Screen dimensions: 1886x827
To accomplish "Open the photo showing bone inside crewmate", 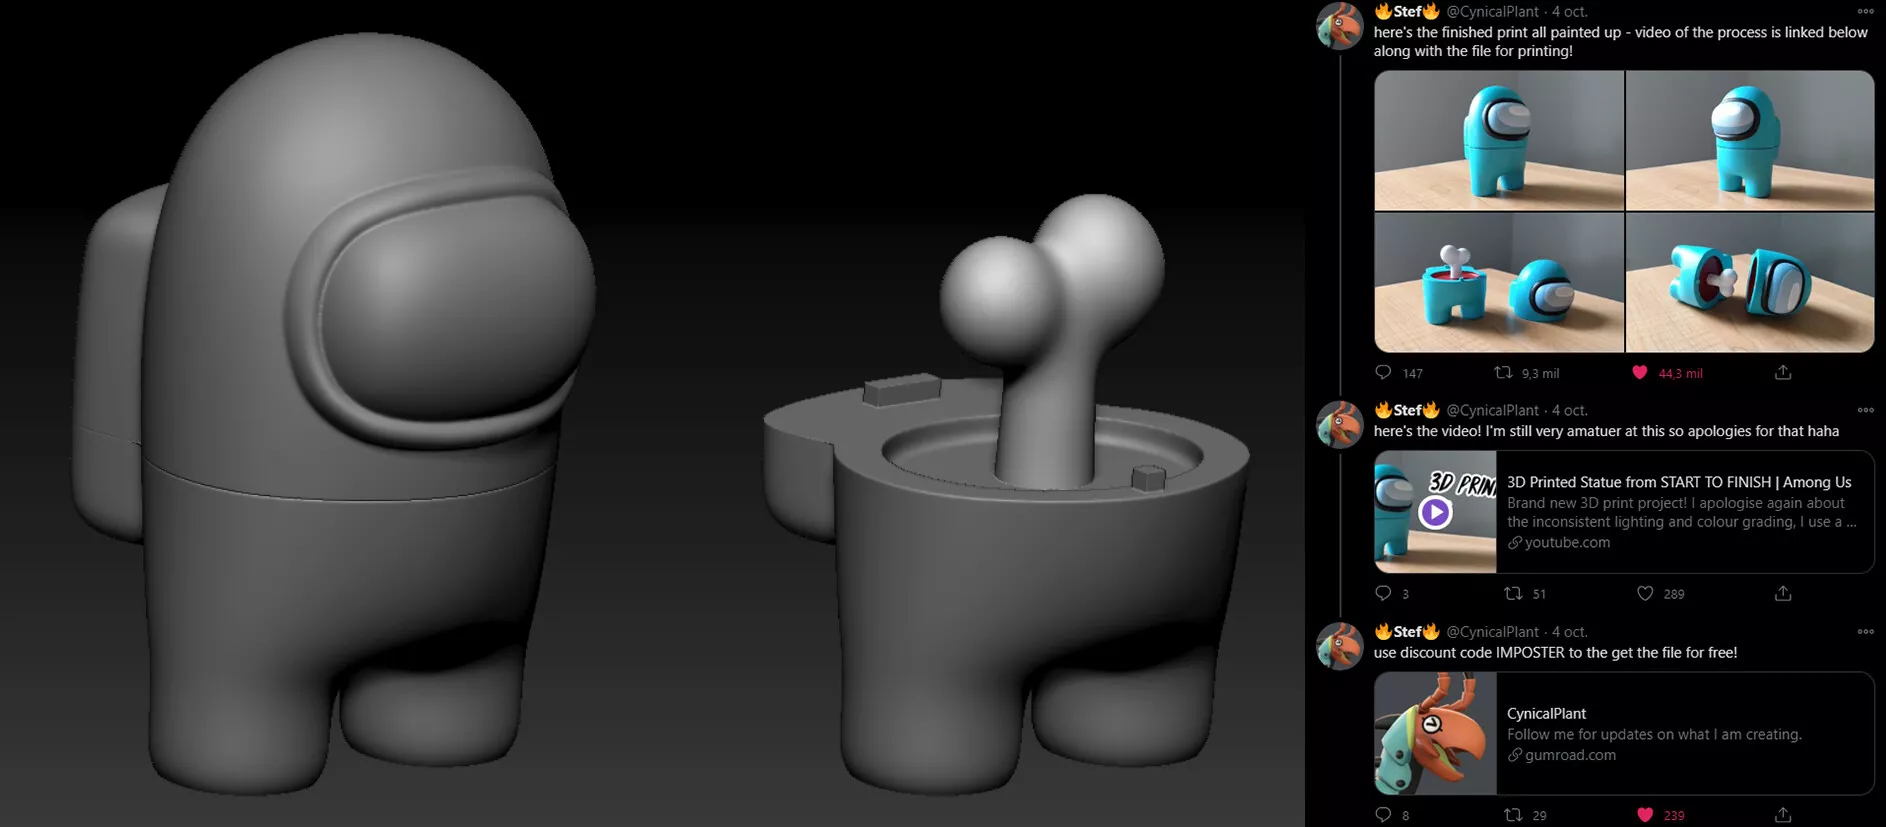I will (x=1498, y=283).
